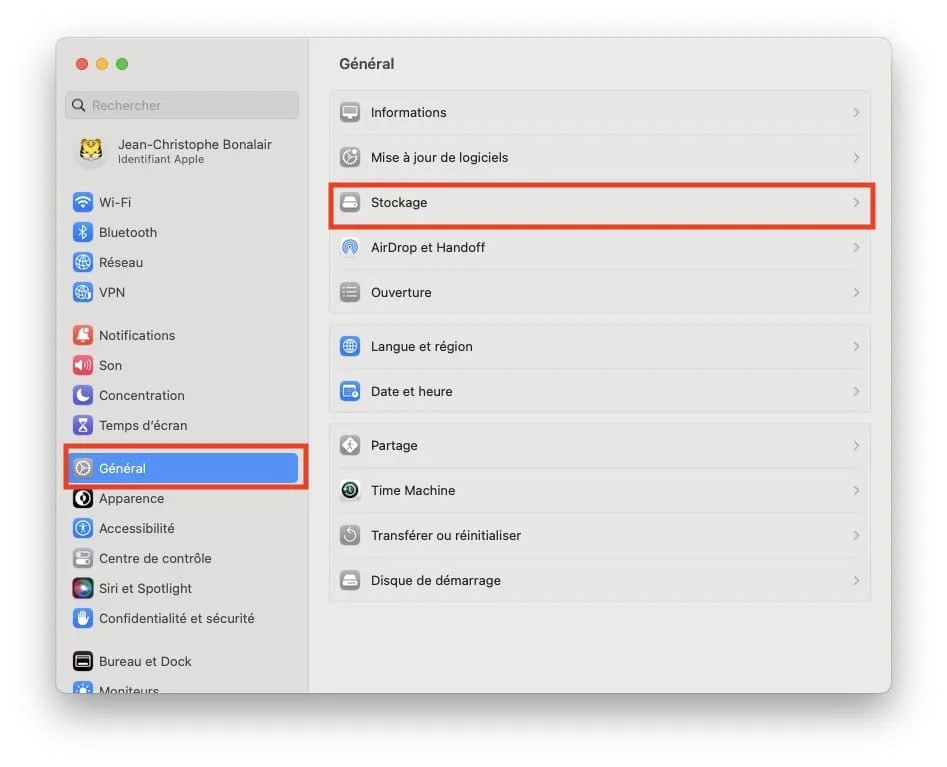This screenshot has width=947, height=767.
Task: Click the Bureau et Dock icon
Action: click(83, 661)
